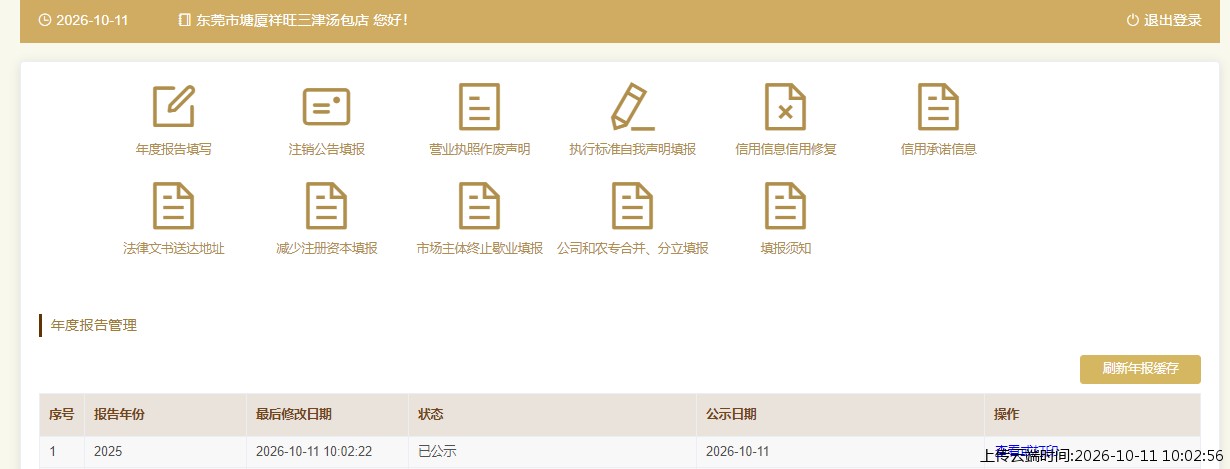The width and height of the screenshot is (1230, 469).
Task: Open the 减少注册资本填报 icon
Action: [326, 206]
